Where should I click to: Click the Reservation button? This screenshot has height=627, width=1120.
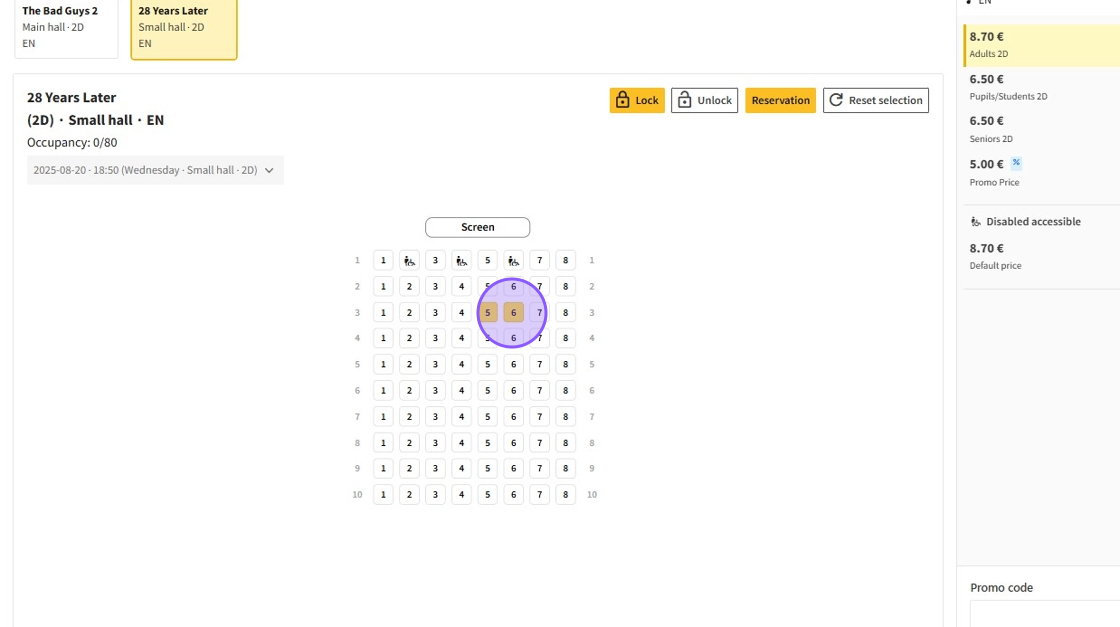tap(780, 100)
